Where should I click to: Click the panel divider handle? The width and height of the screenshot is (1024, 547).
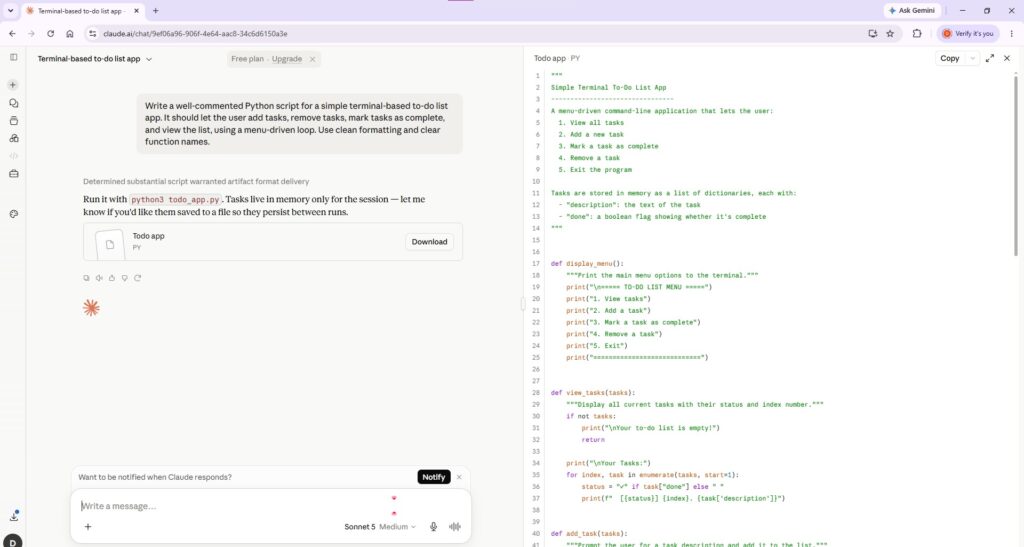523,304
